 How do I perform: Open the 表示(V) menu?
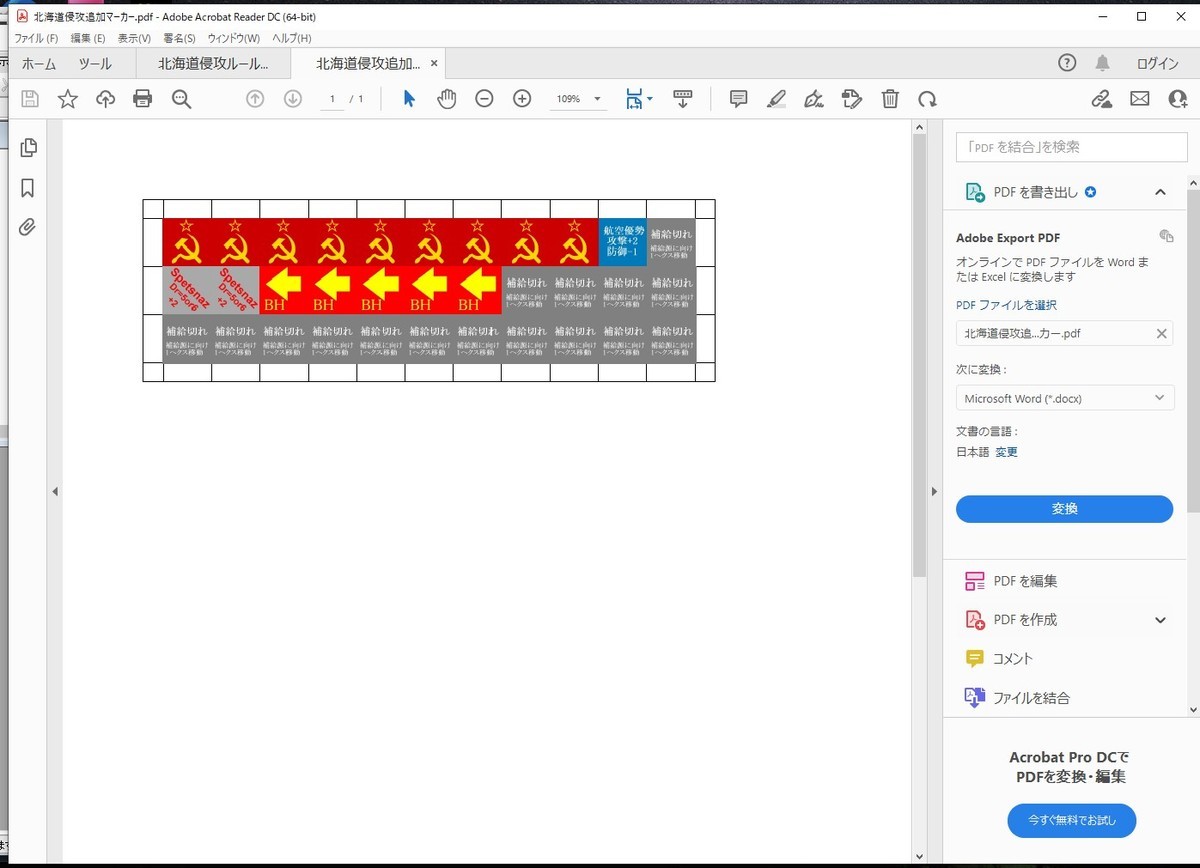(x=134, y=38)
